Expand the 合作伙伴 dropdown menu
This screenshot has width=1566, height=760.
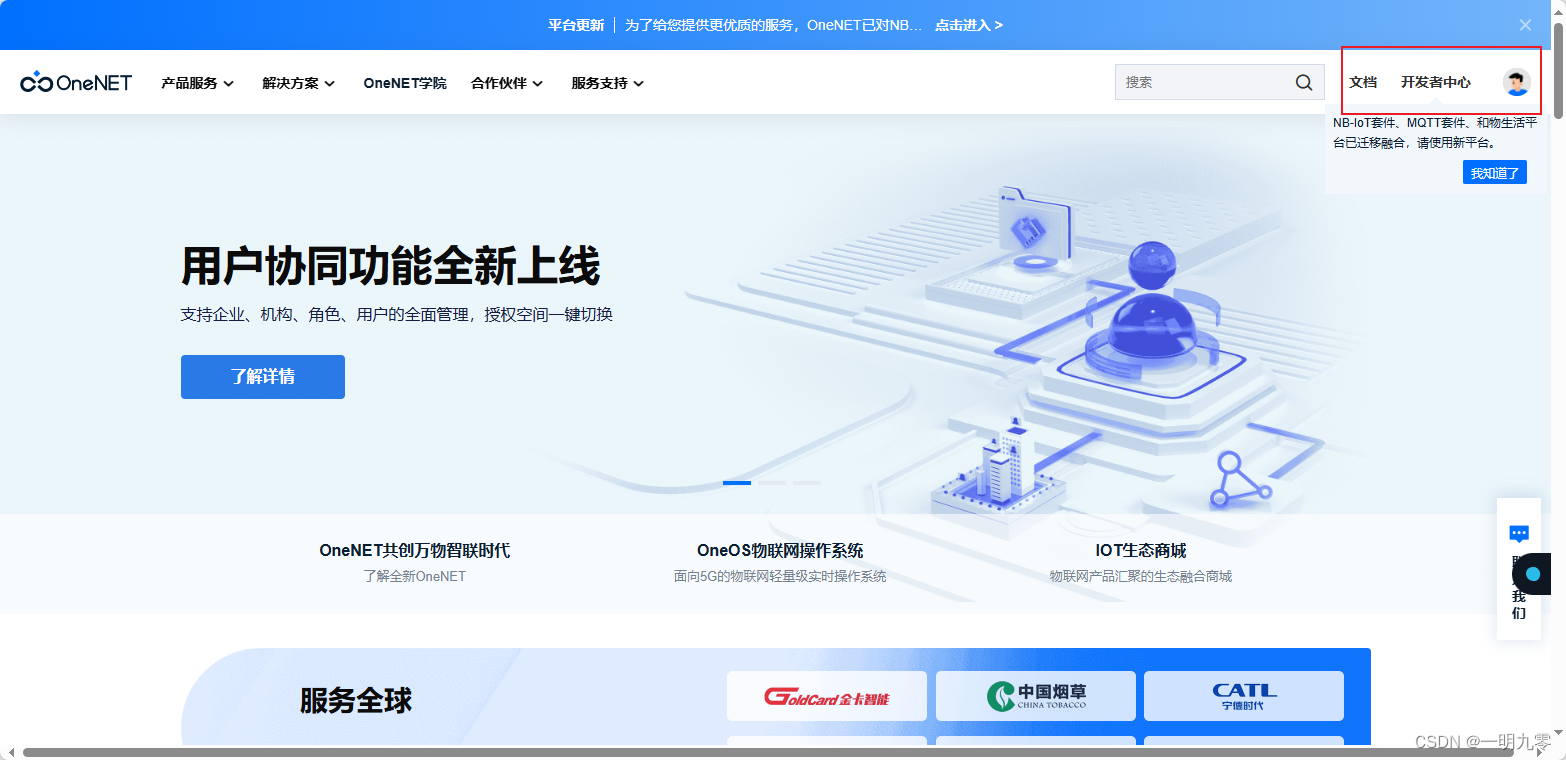[507, 83]
